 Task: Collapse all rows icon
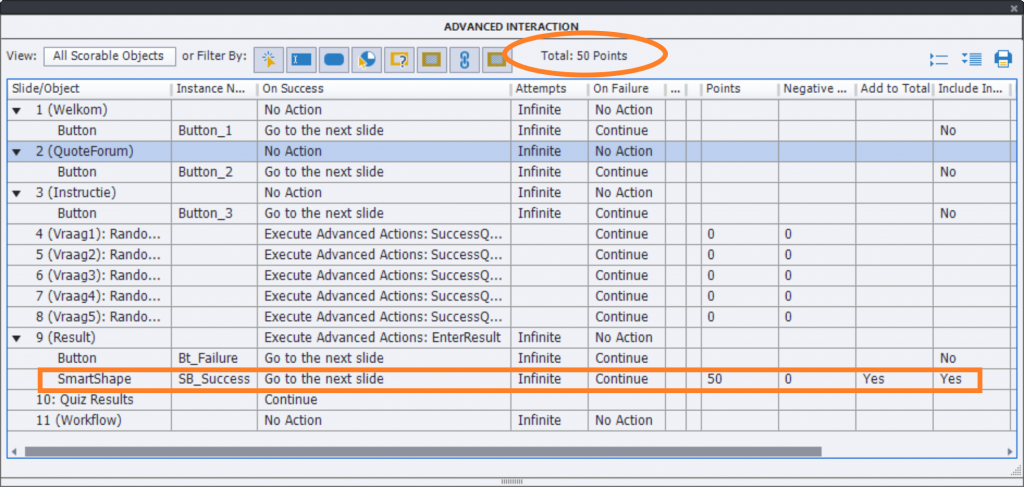938,59
